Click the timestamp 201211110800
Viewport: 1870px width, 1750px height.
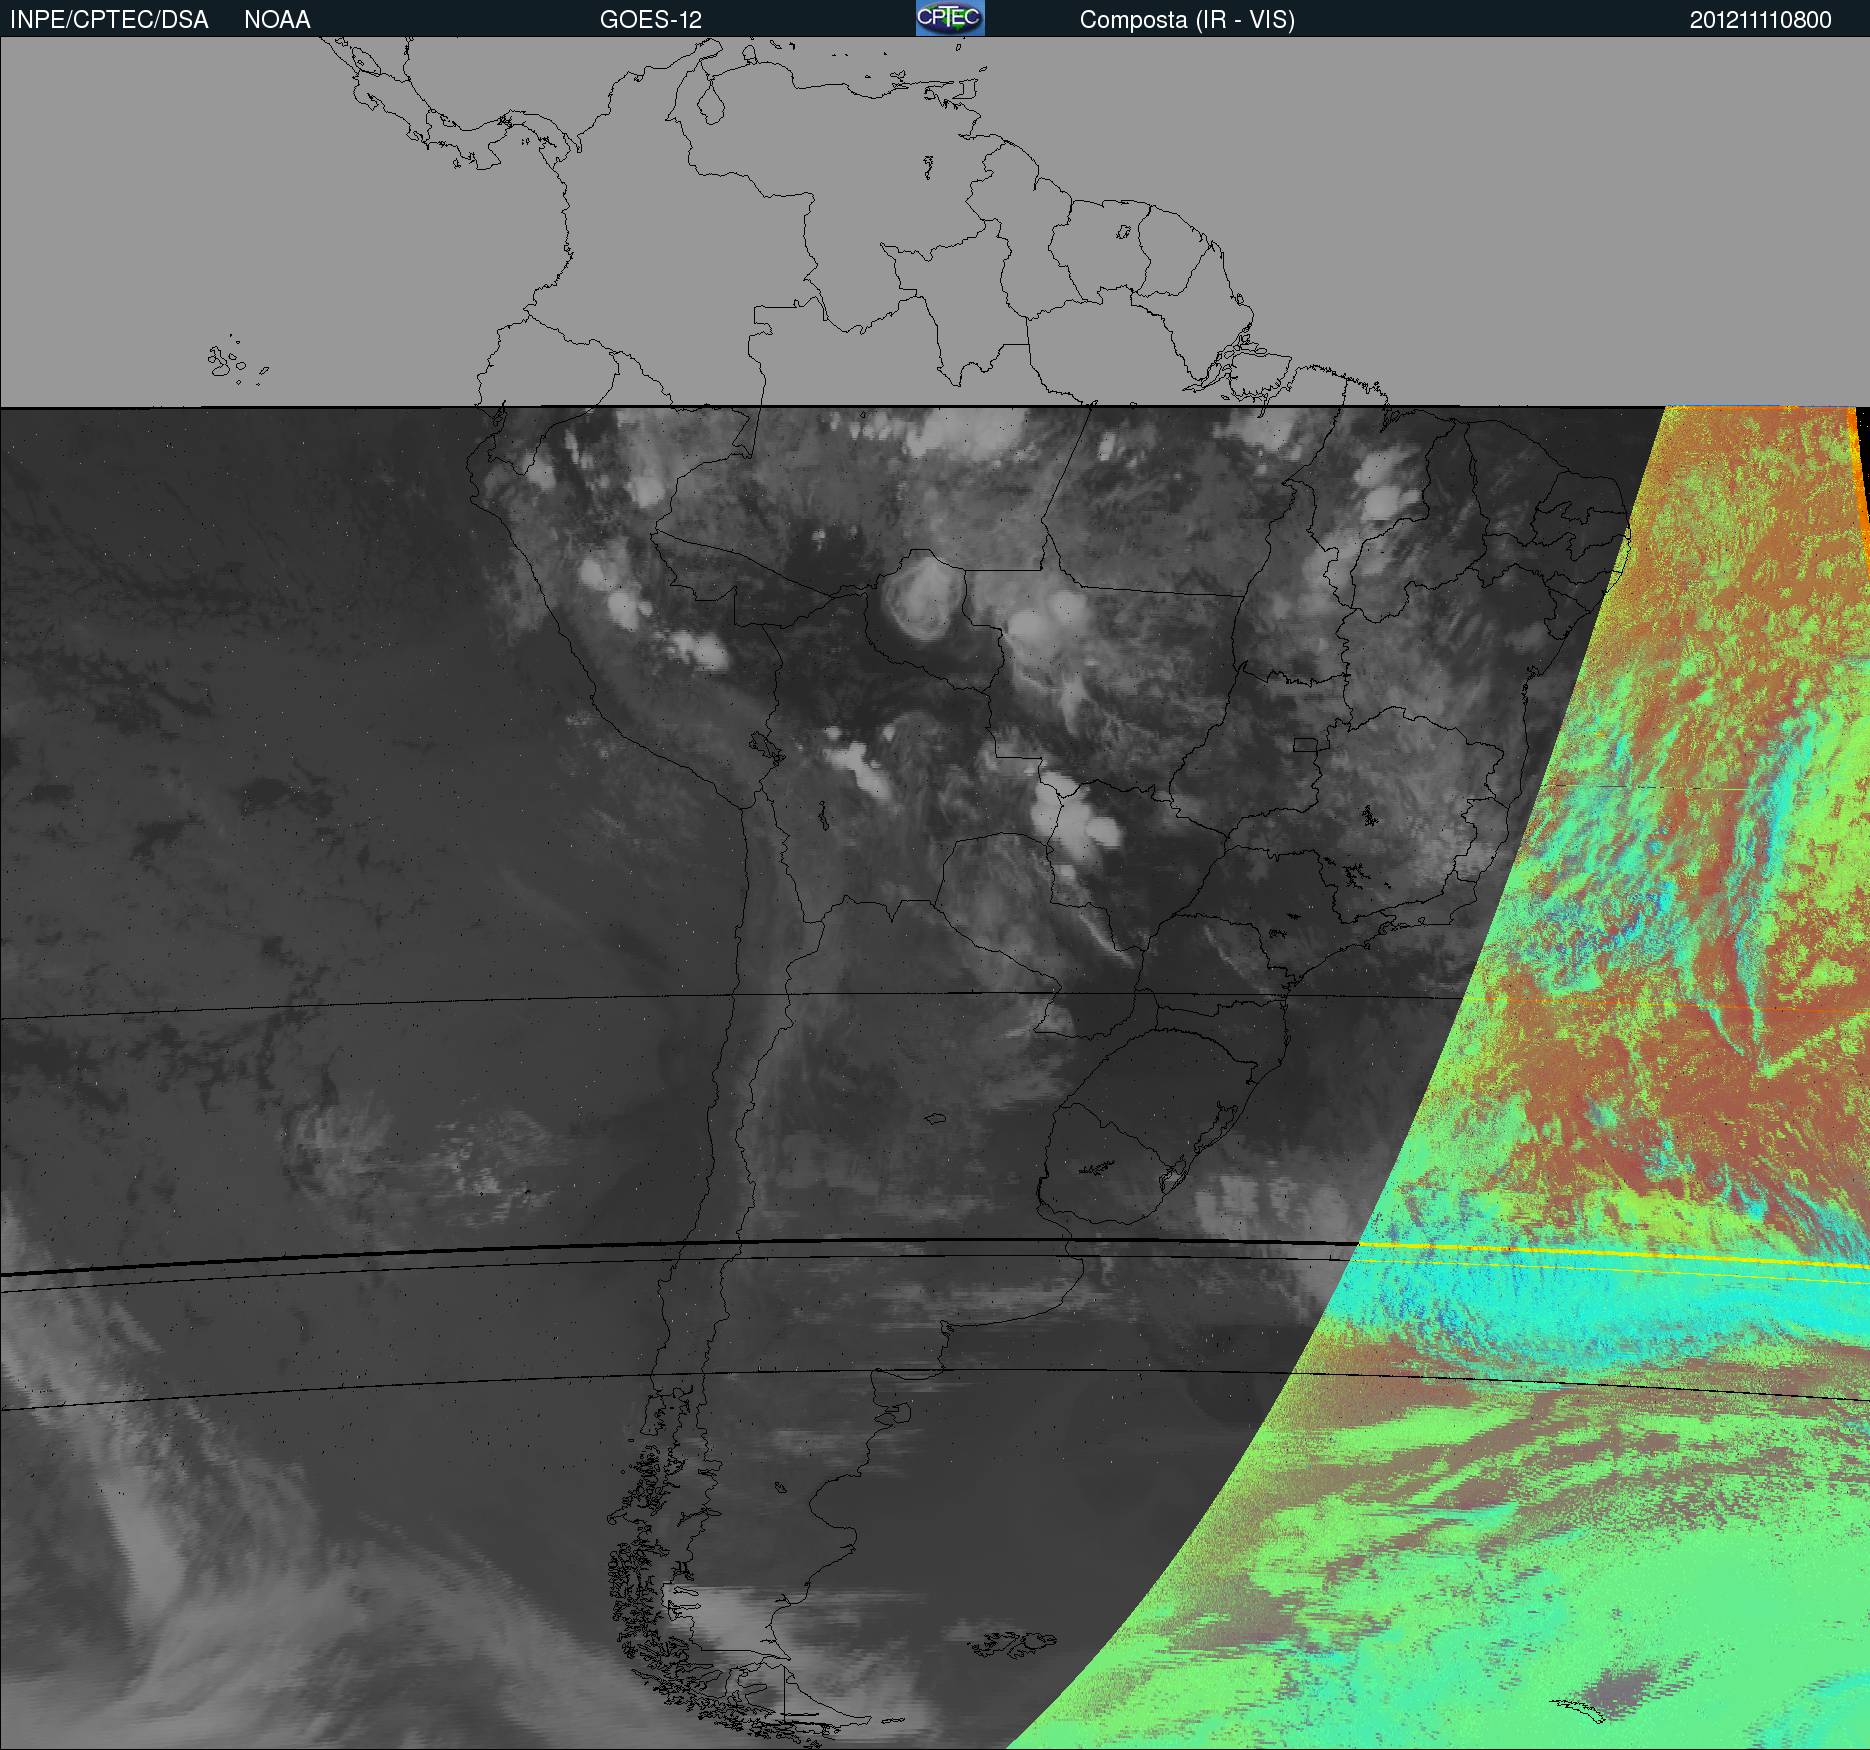tap(1761, 20)
